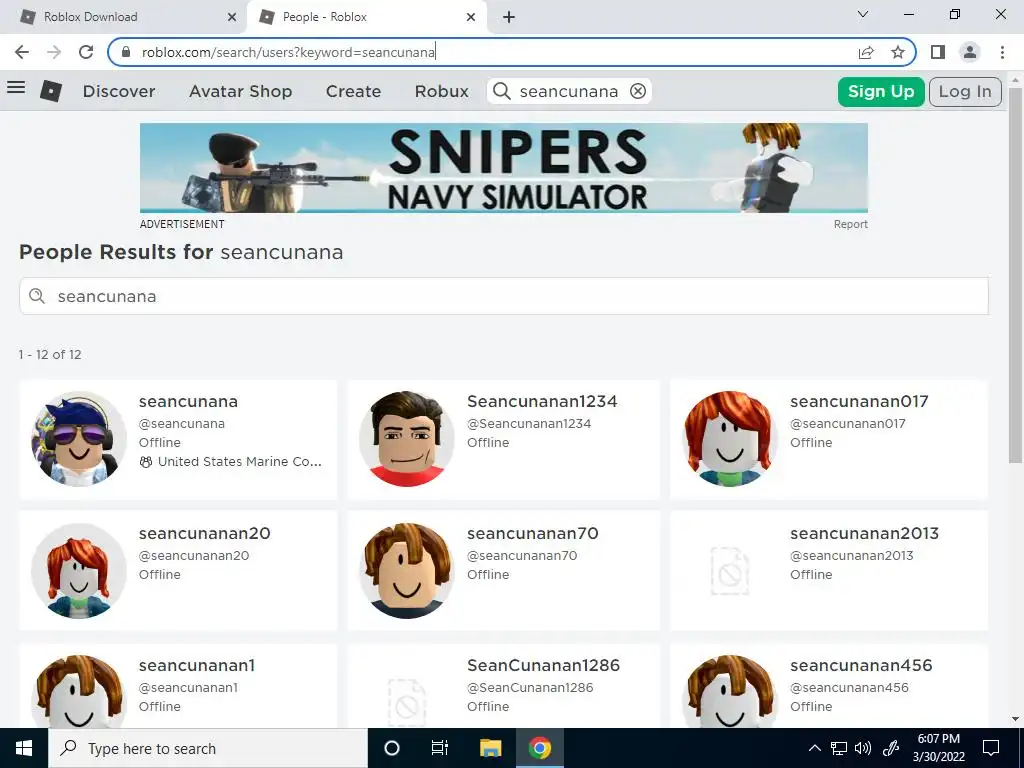
Task: Reload the page with refresh icon
Action: point(86,52)
